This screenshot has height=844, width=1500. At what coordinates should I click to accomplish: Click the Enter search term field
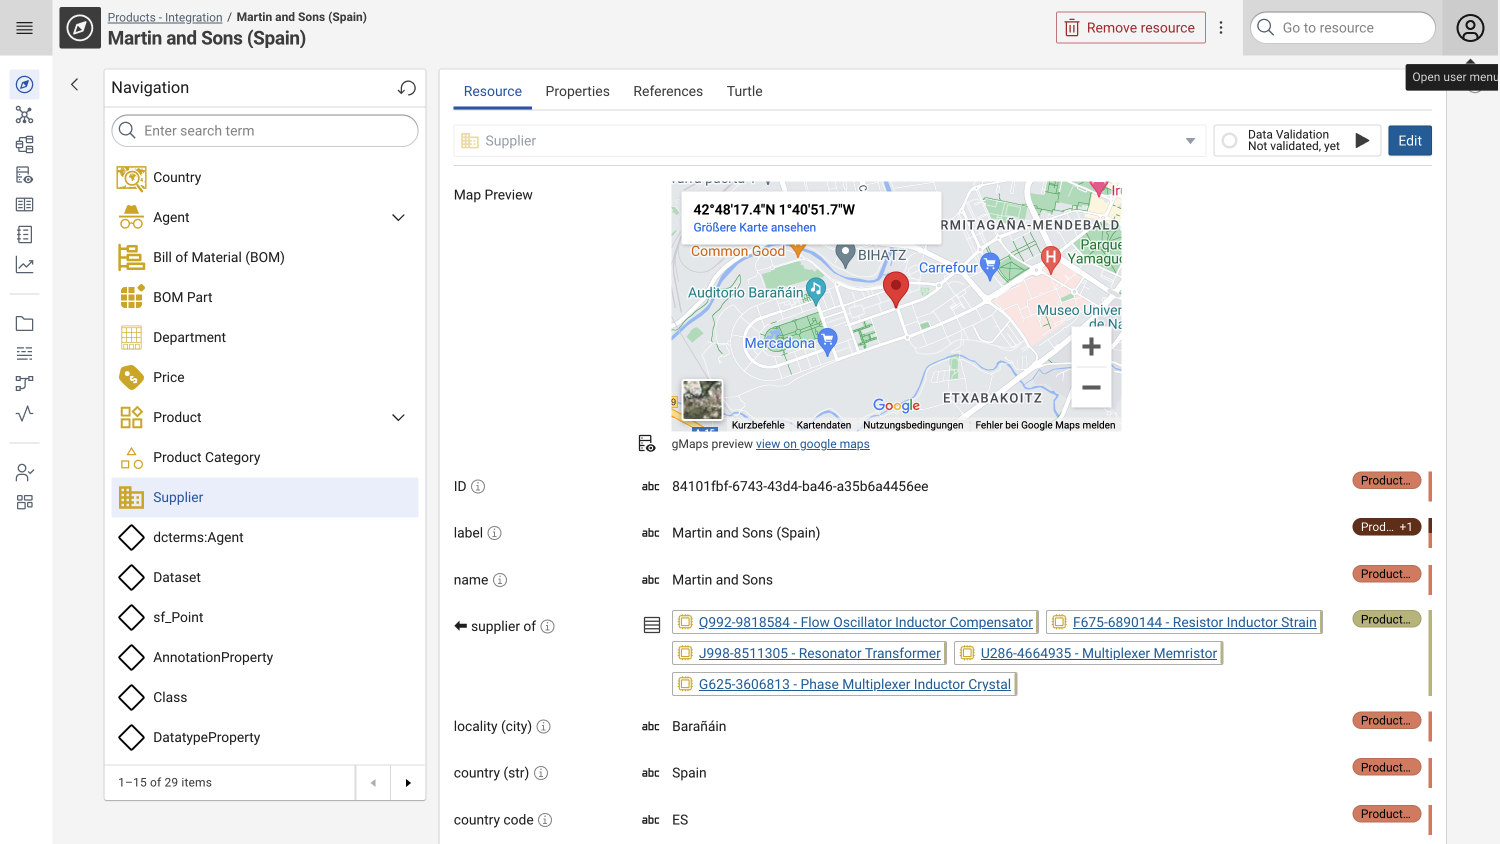(x=264, y=130)
